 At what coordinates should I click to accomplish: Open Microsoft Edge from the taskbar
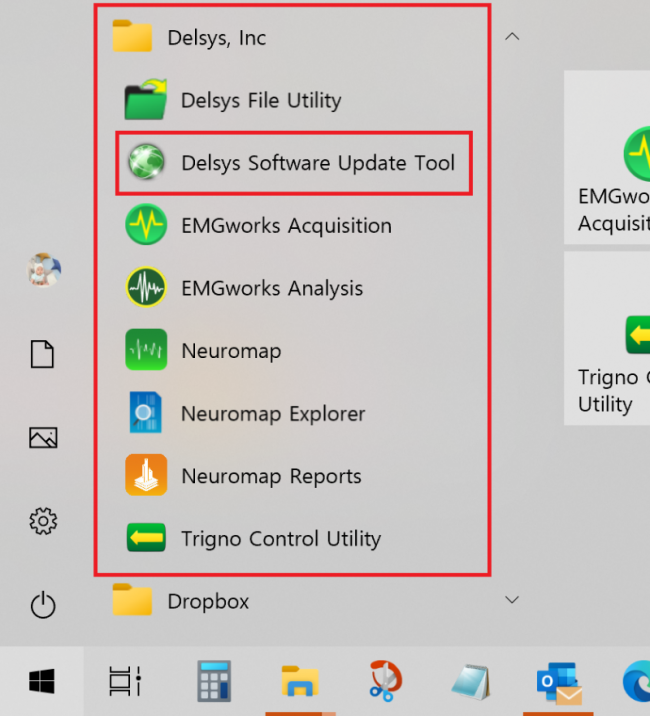(636, 681)
